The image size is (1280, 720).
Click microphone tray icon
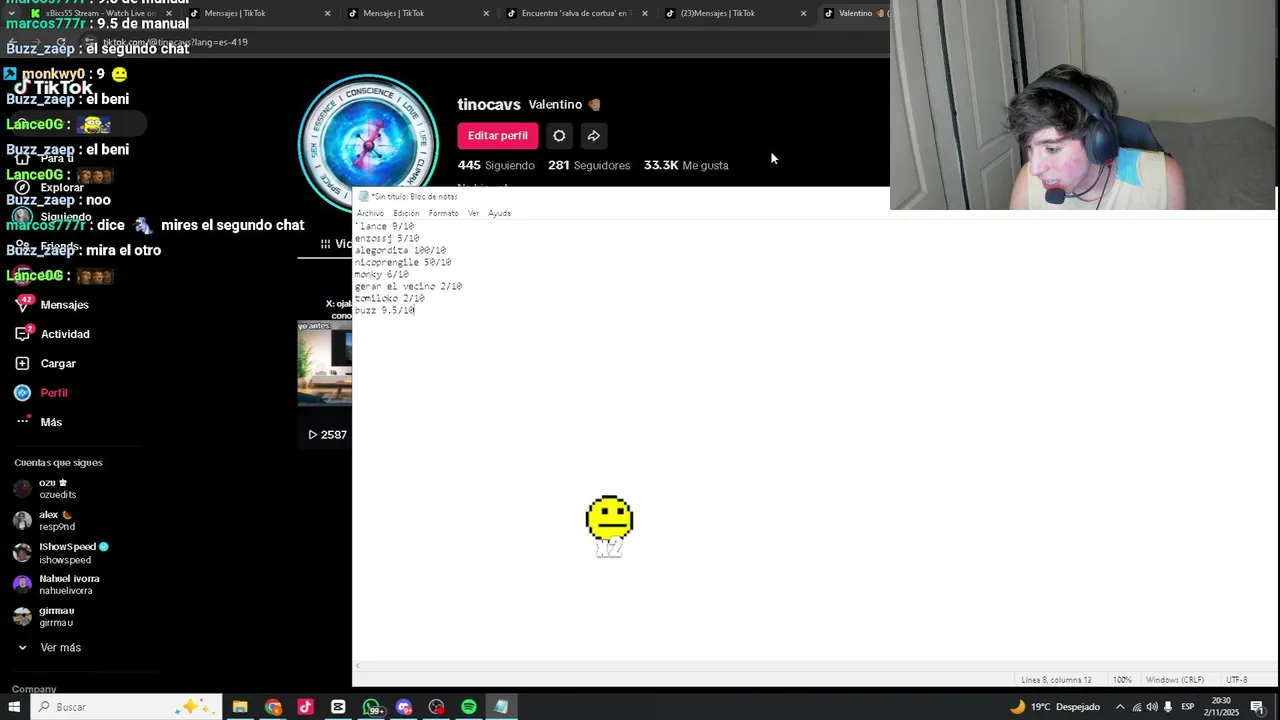tap(1168, 707)
